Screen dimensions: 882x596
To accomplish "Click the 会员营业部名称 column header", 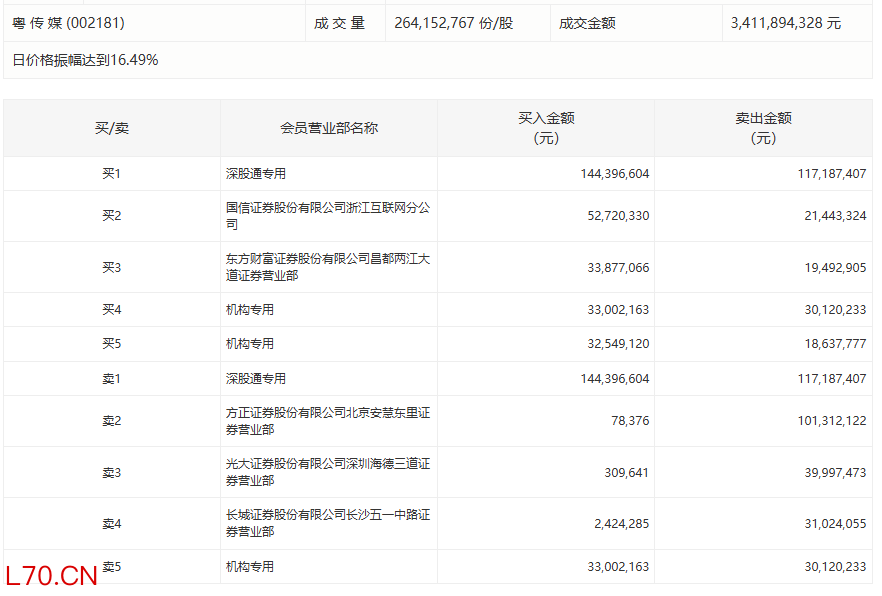I will [329, 128].
